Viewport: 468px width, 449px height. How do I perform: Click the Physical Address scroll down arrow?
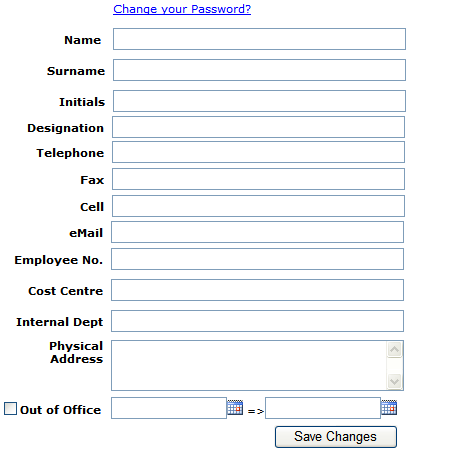pyautogui.click(x=394, y=381)
